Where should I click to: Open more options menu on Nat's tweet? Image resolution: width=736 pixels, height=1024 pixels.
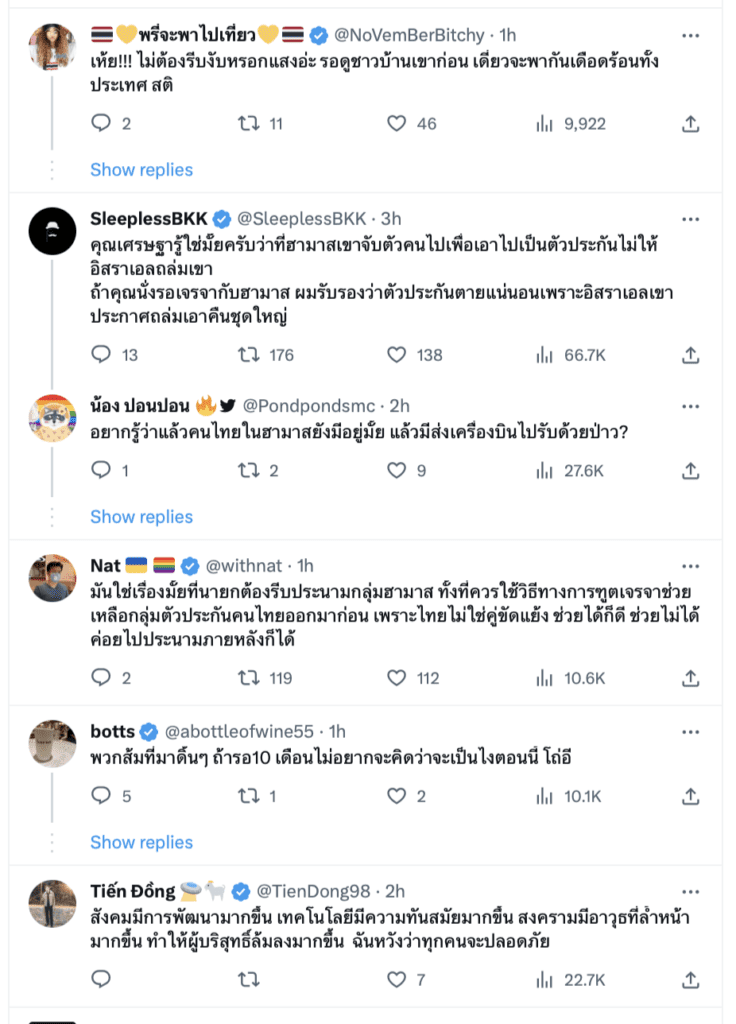click(x=690, y=566)
